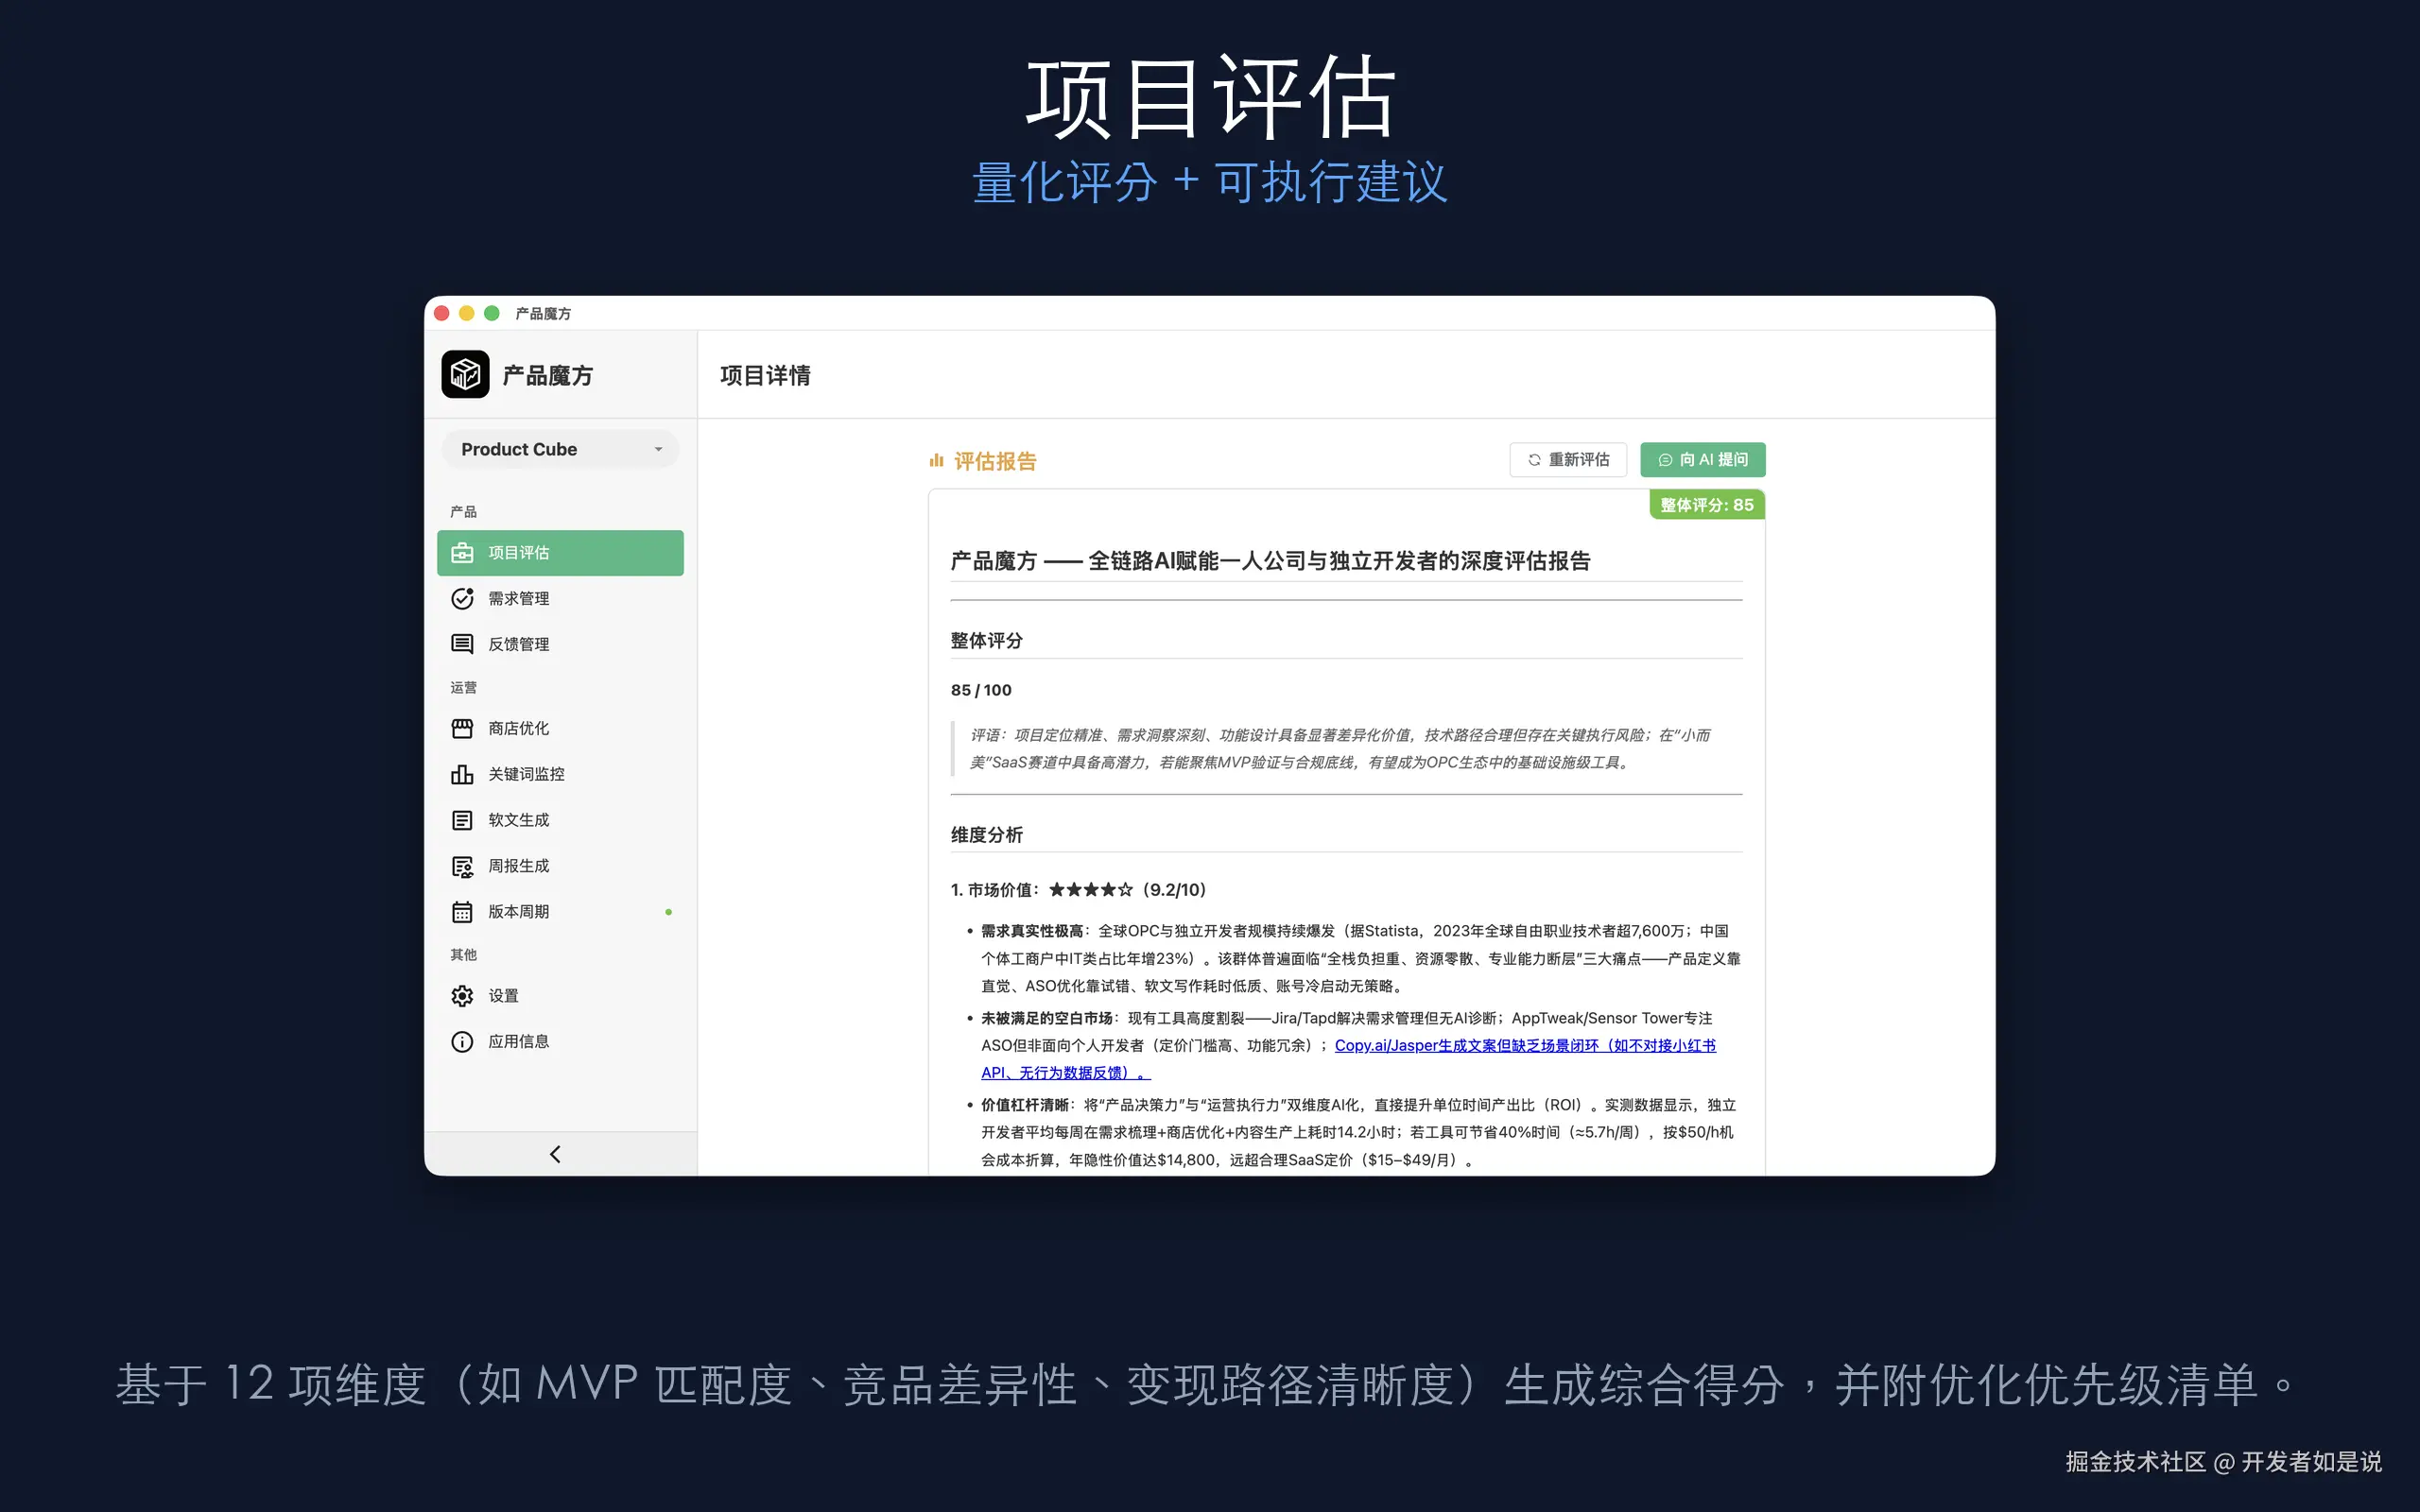The width and height of the screenshot is (2420, 1512).
Task: Click the 反馈管理 comment icon
Action: click(462, 644)
